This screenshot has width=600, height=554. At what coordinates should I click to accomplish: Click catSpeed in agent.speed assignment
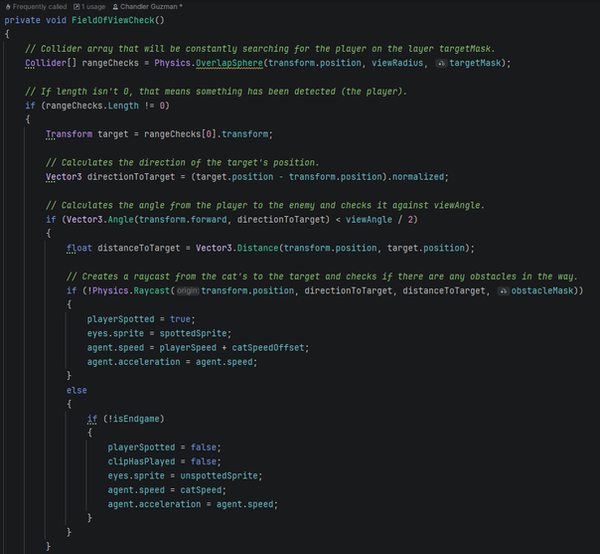pyautogui.click(x=201, y=490)
